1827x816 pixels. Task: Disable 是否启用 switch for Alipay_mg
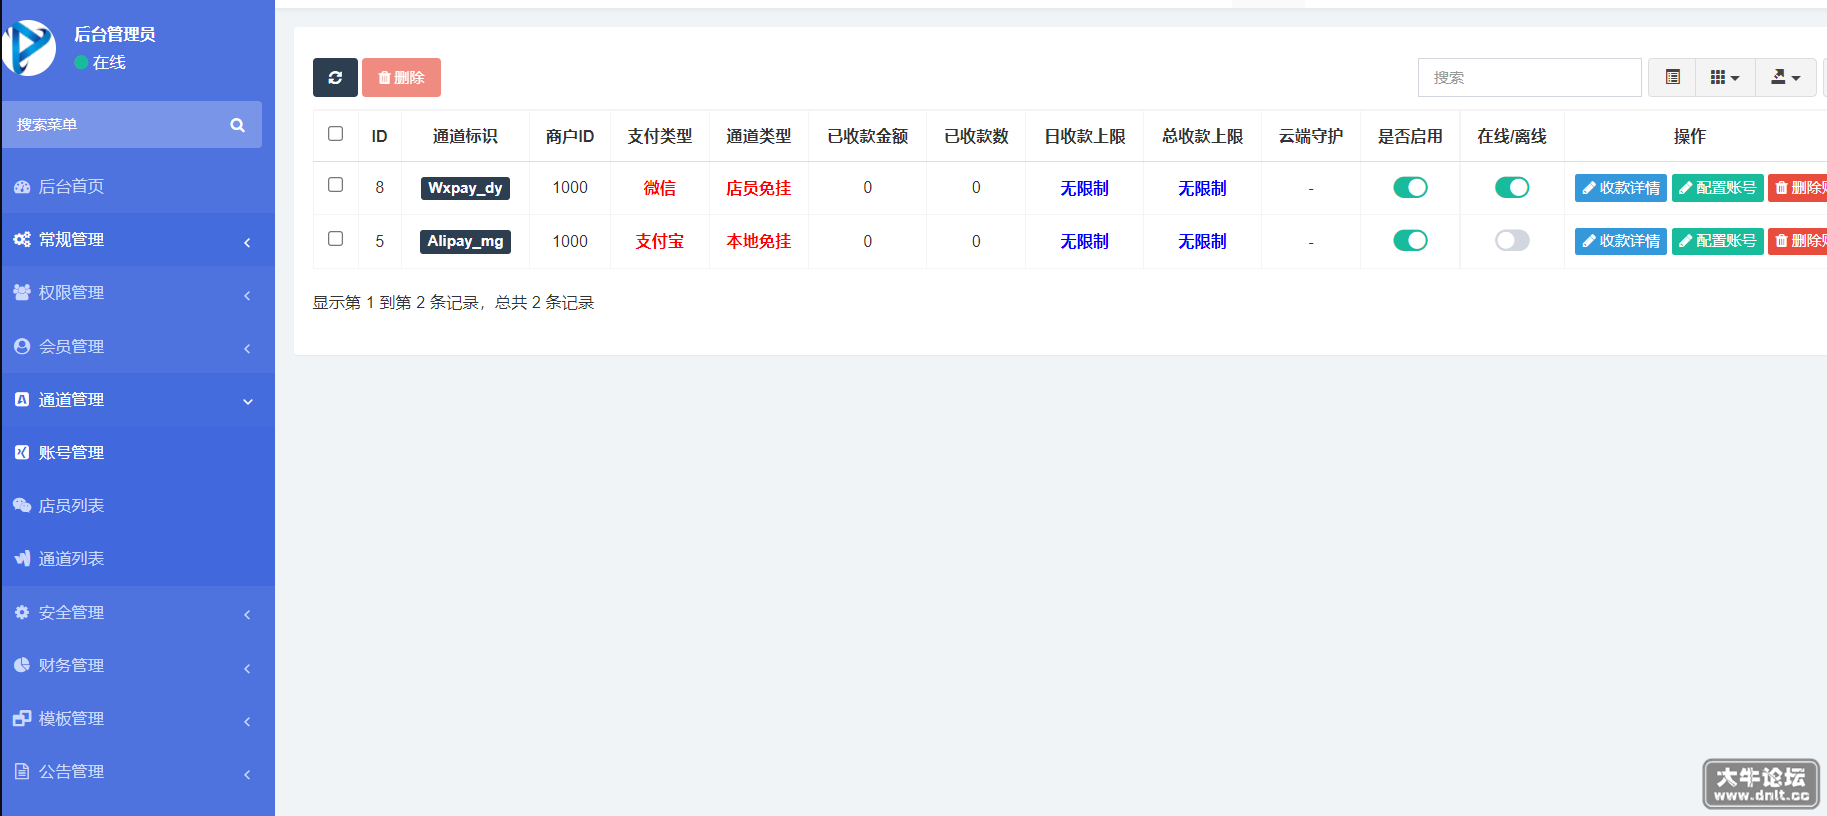tap(1410, 240)
